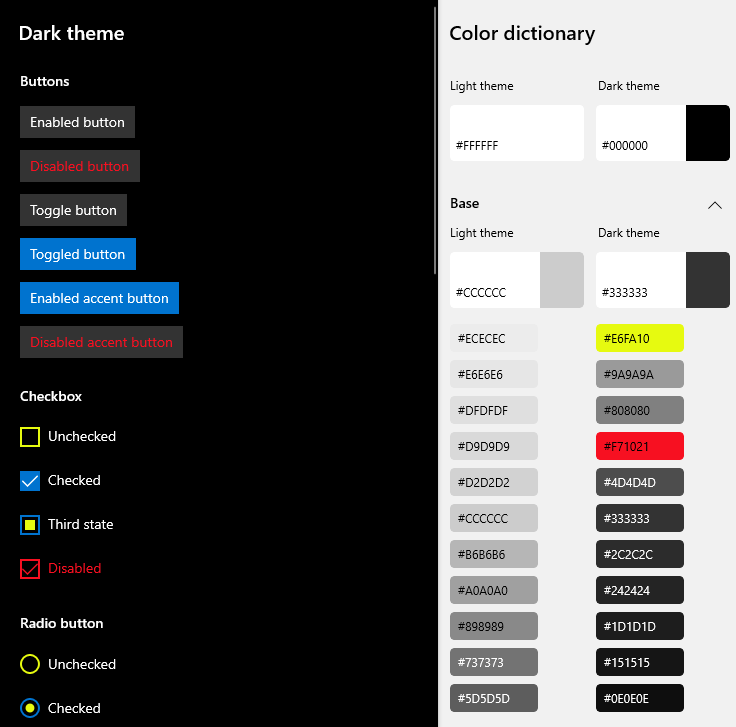Viewport: 736px width, 727px height.
Task: Select the Unchecked radio button
Action: tap(30, 665)
